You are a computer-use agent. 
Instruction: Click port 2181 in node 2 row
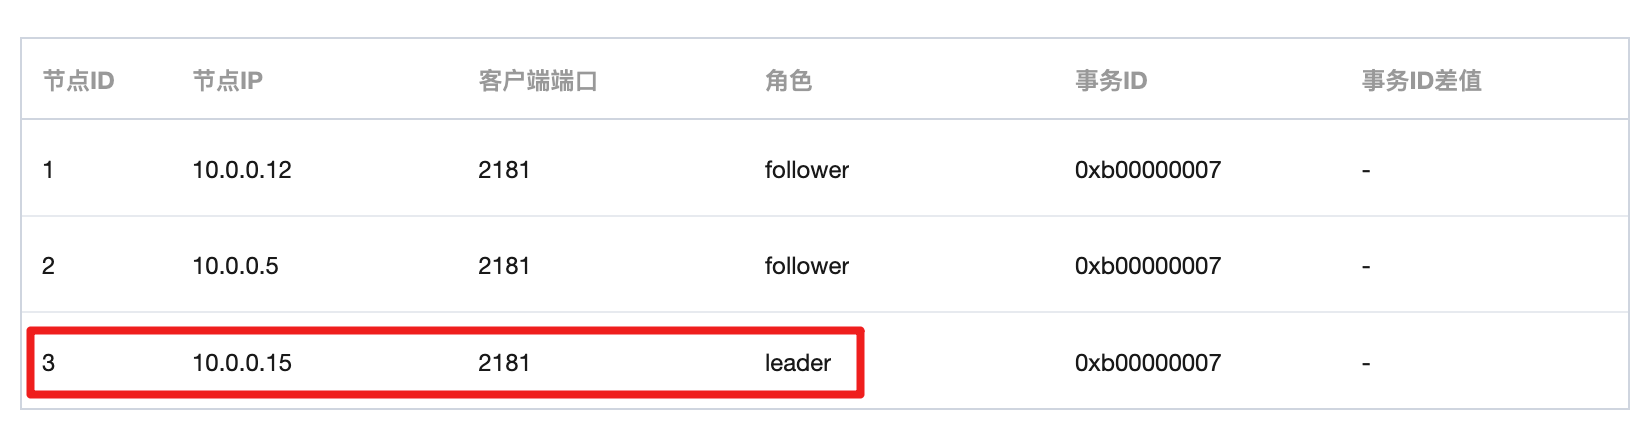pos(504,266)
